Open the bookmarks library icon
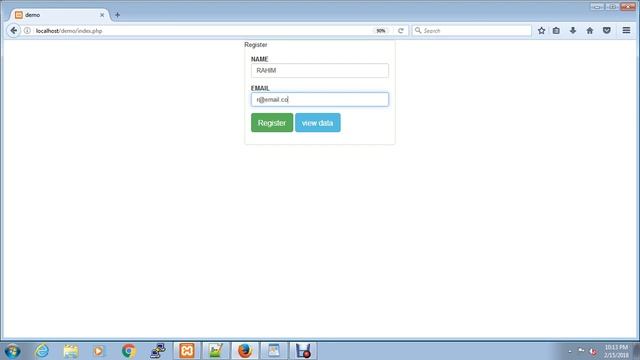Image resolution: width=640 pixels, height=360 pixels. point(556,31)
